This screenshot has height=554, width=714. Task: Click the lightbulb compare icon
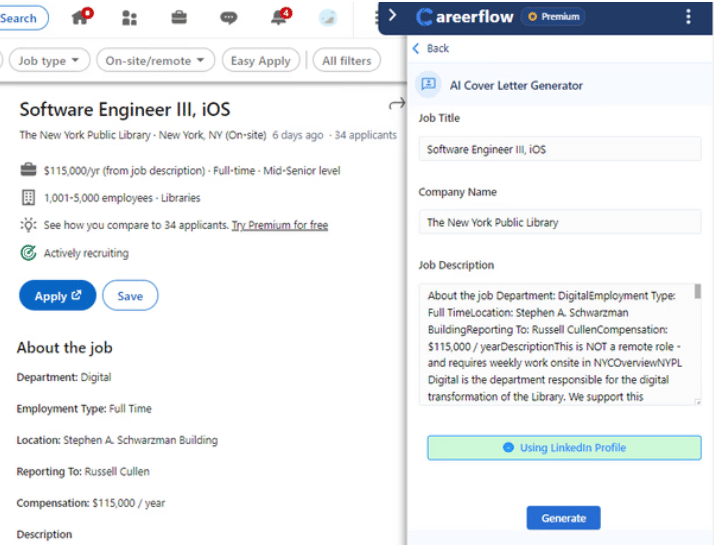[28, 225]
